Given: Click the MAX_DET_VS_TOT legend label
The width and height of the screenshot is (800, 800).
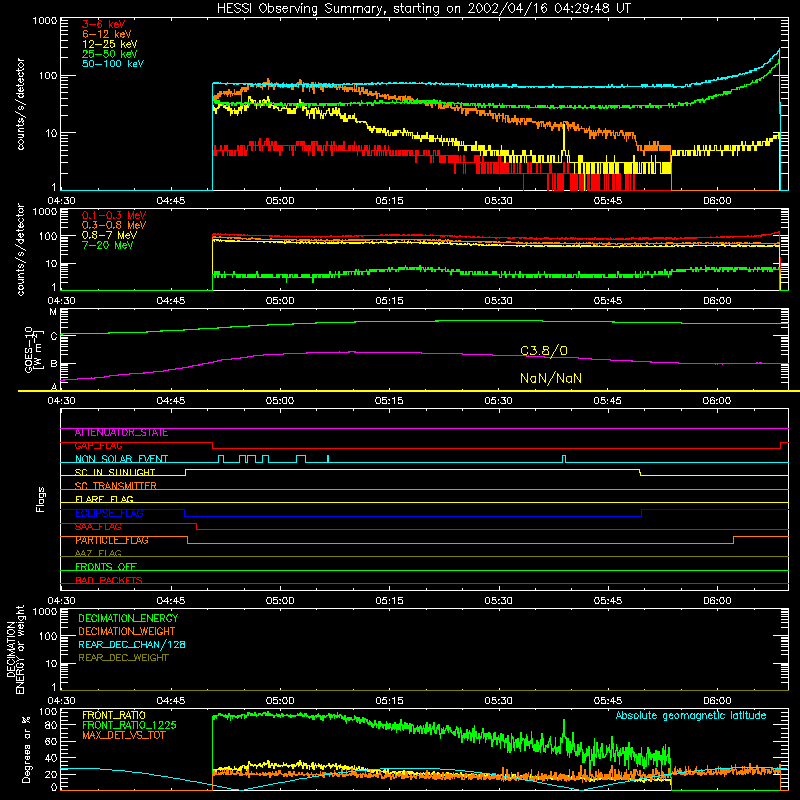Looking at the screenshot, I should coord(124,735).
